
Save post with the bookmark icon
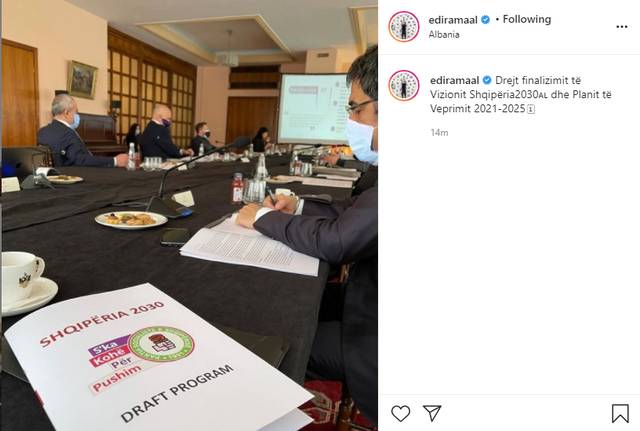click(x=620, y=413)
